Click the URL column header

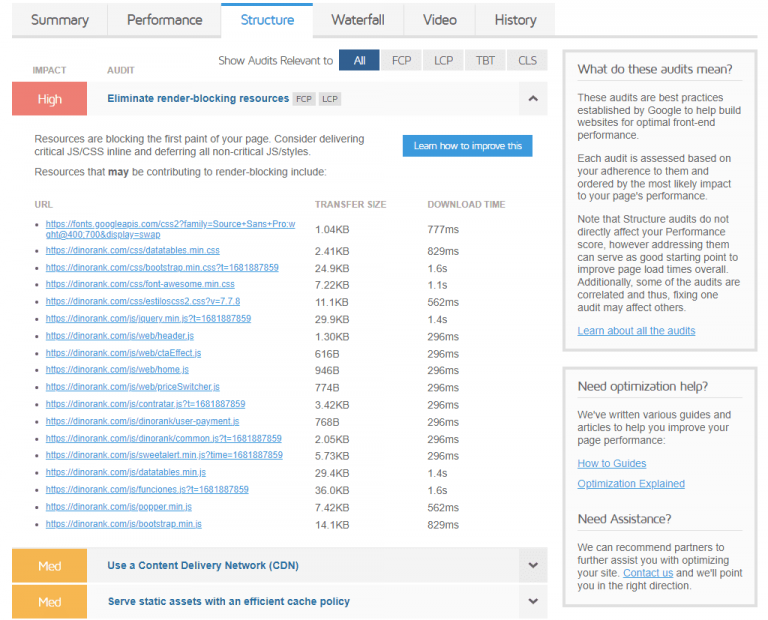point(44,205)
